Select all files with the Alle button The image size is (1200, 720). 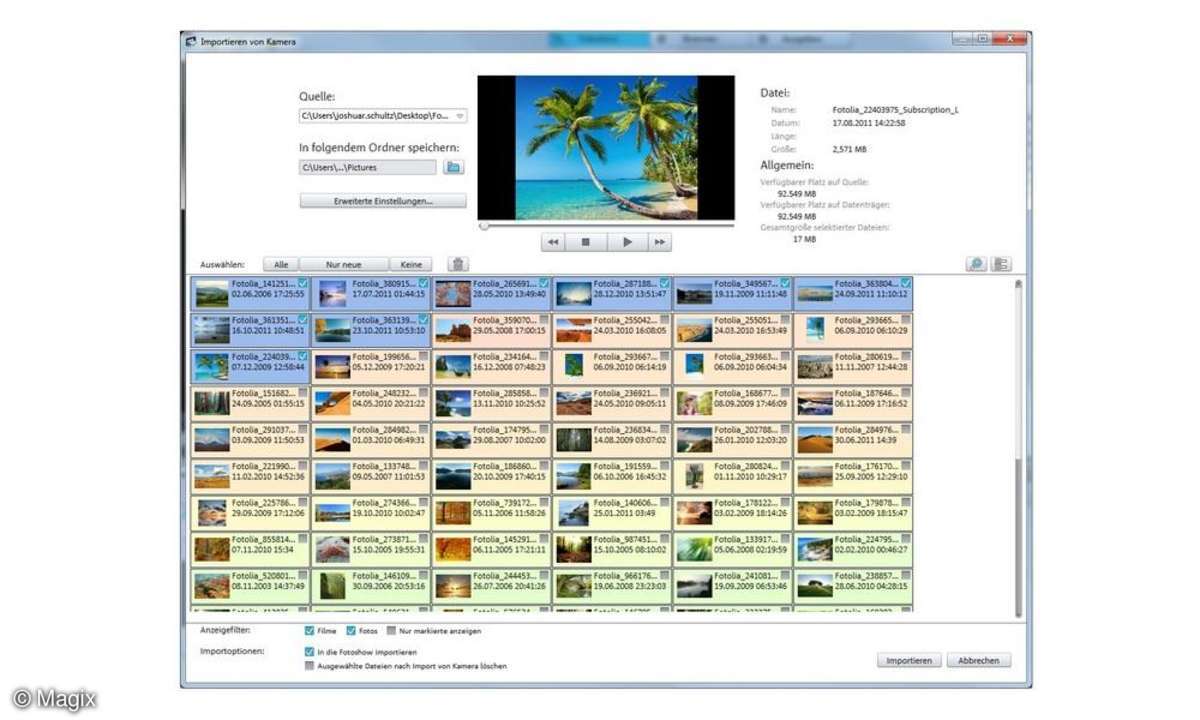tap(281, 265)
